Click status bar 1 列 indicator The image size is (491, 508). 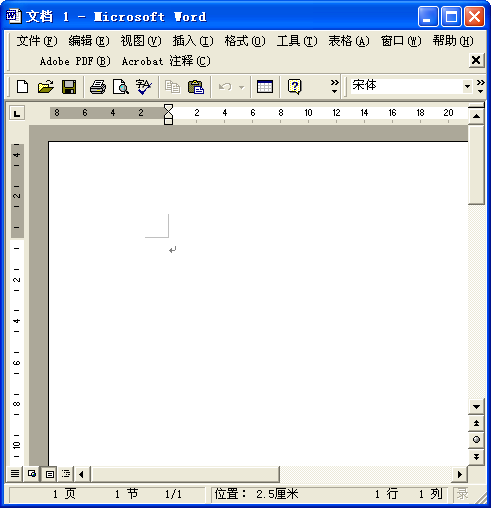[x=431, y=494]
